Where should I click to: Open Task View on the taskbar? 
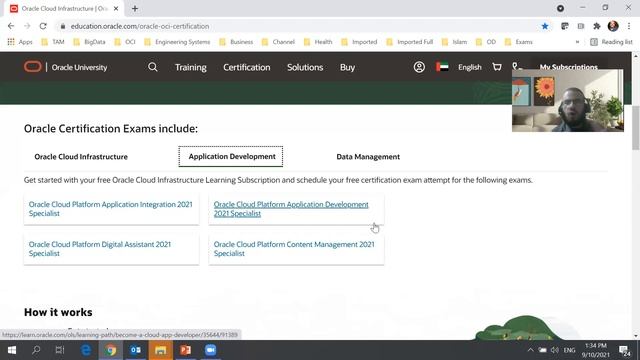60,350
